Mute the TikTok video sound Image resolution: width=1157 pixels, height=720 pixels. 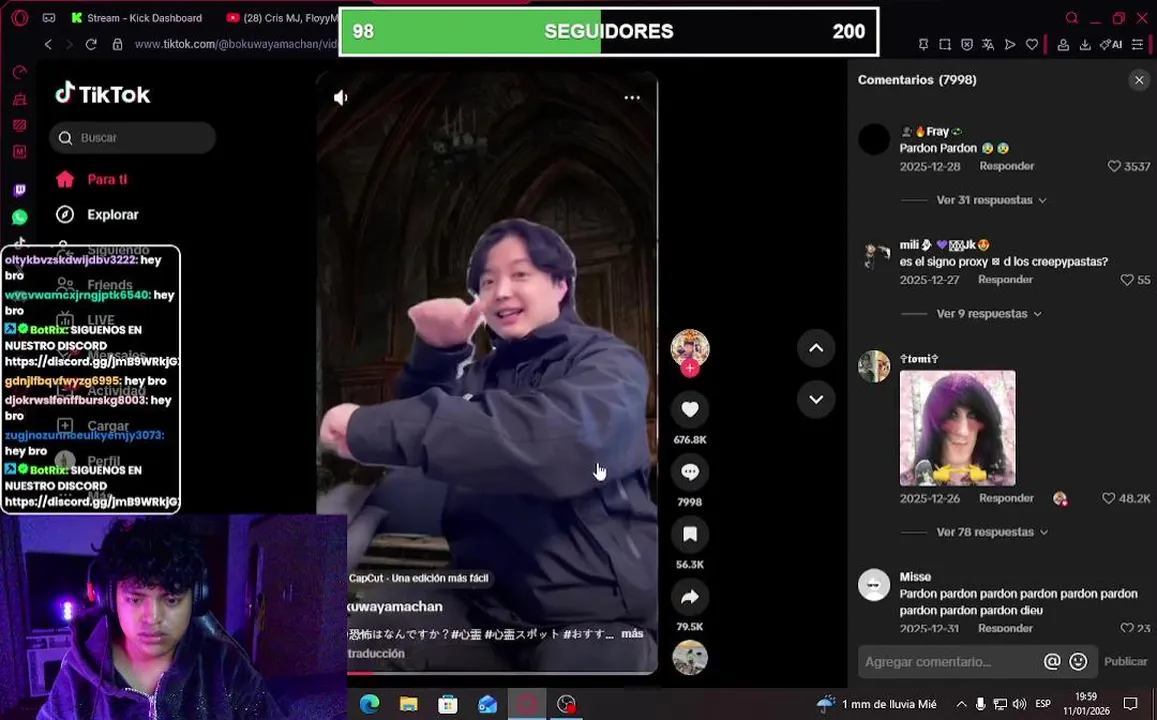[341, 97]
